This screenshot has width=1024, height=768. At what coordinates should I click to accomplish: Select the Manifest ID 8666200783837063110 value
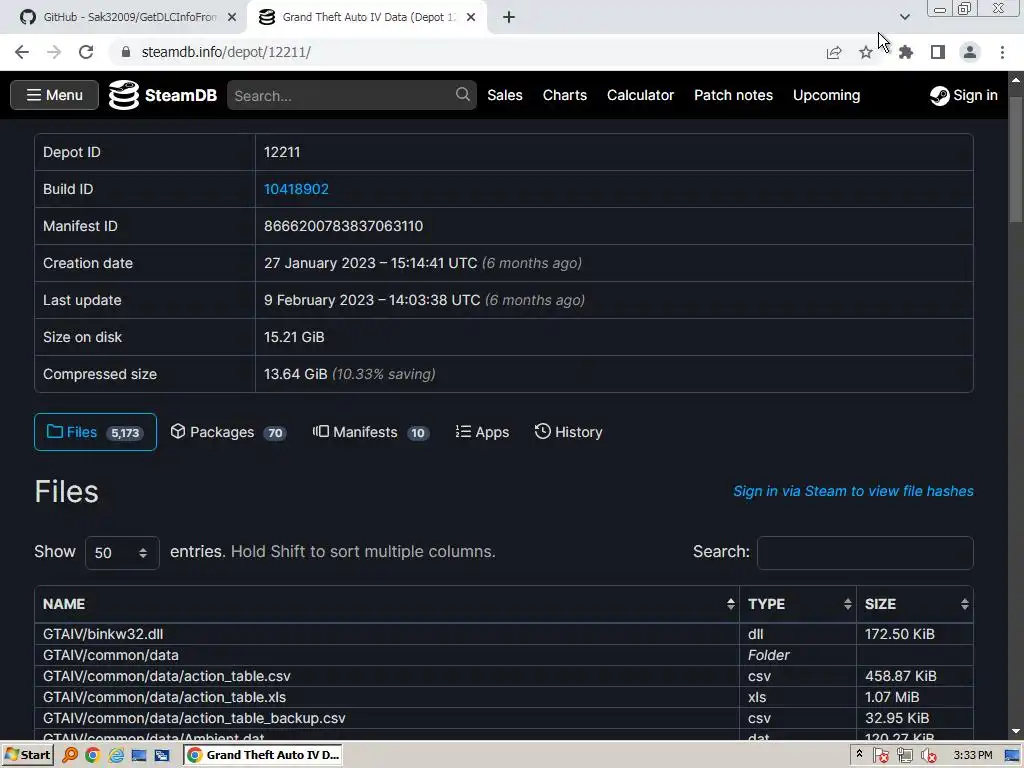pyautogui.click(x=344, y=226)
